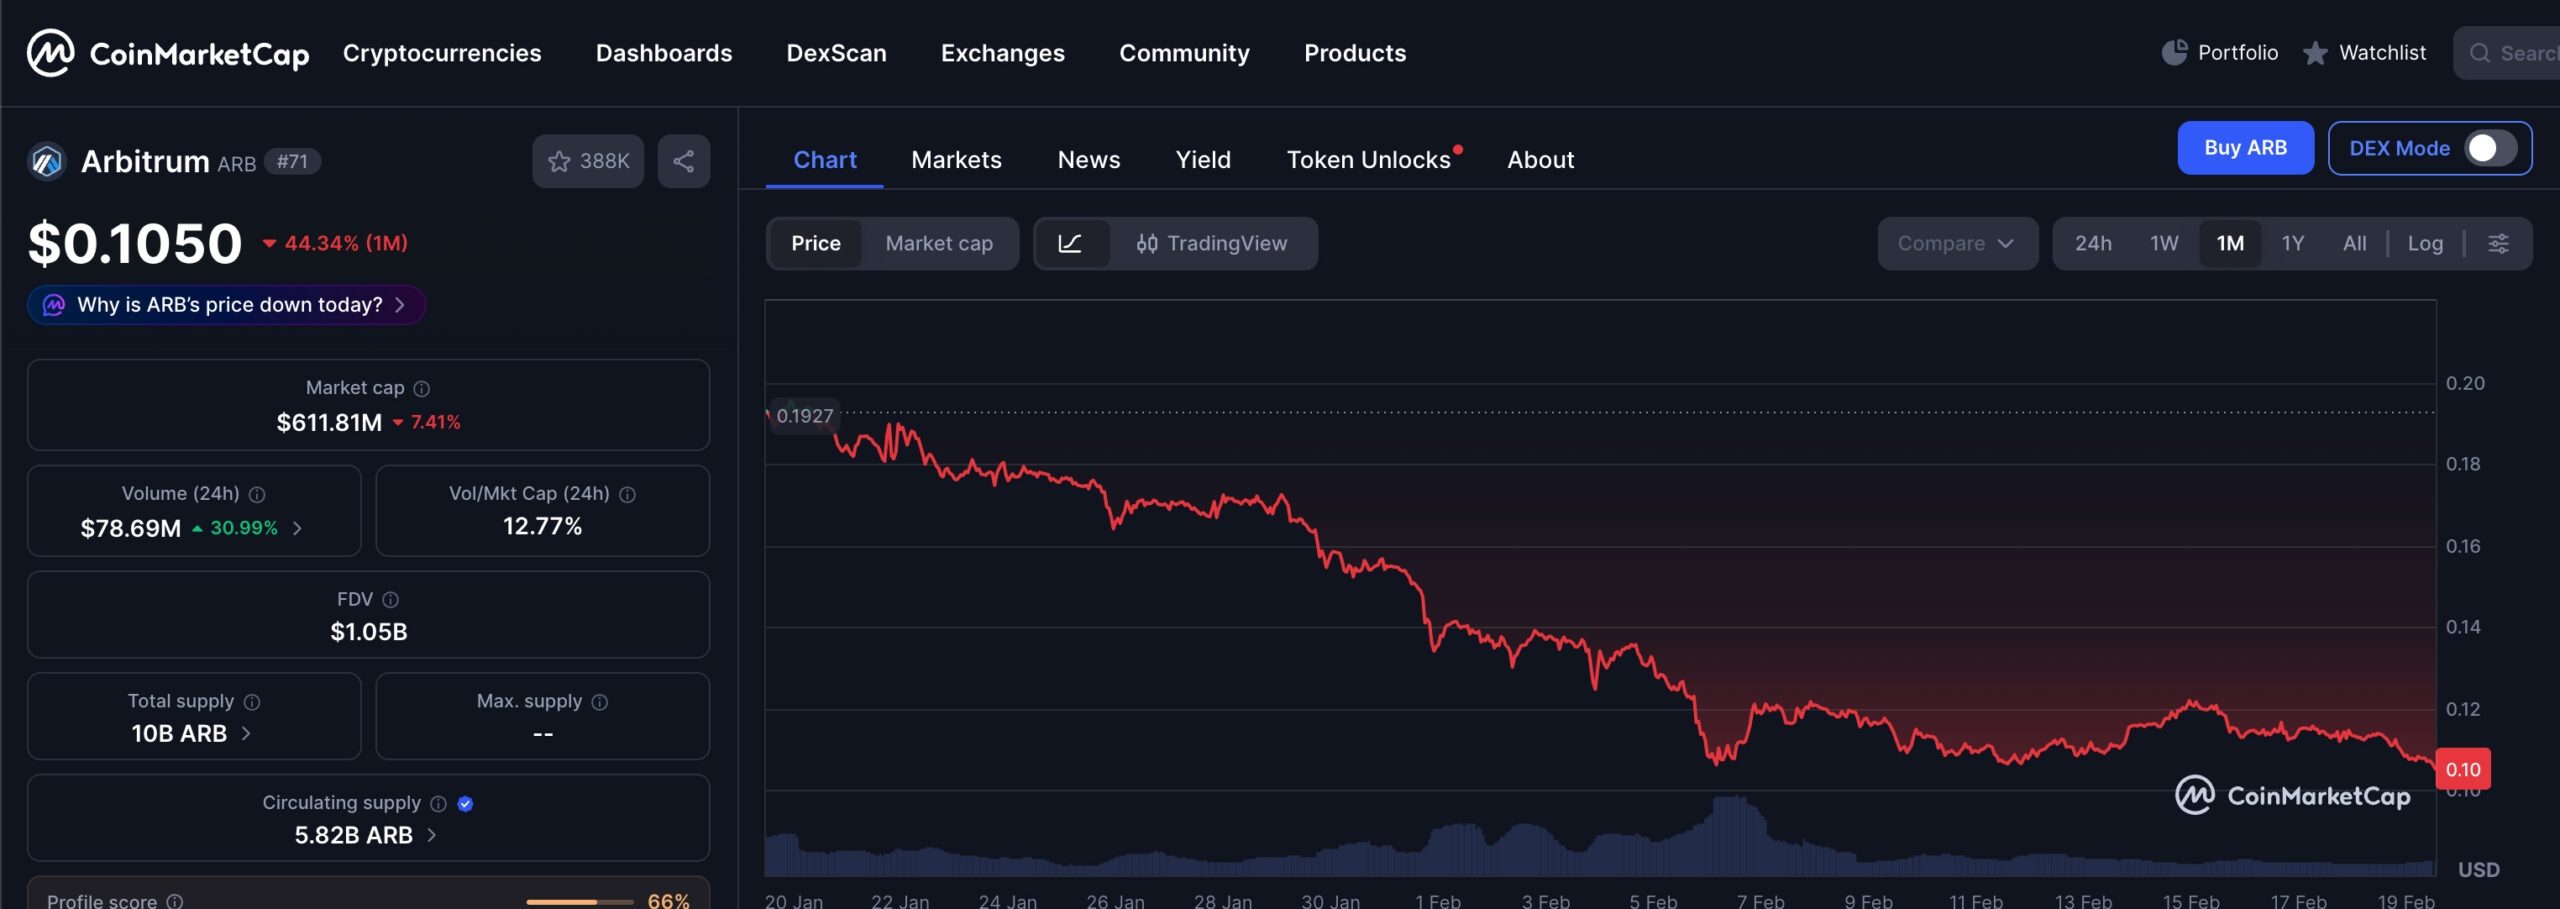Toggle DEX Mode switch
This screenshot has width=2560, height=909.
click(x=2490, y=148)
